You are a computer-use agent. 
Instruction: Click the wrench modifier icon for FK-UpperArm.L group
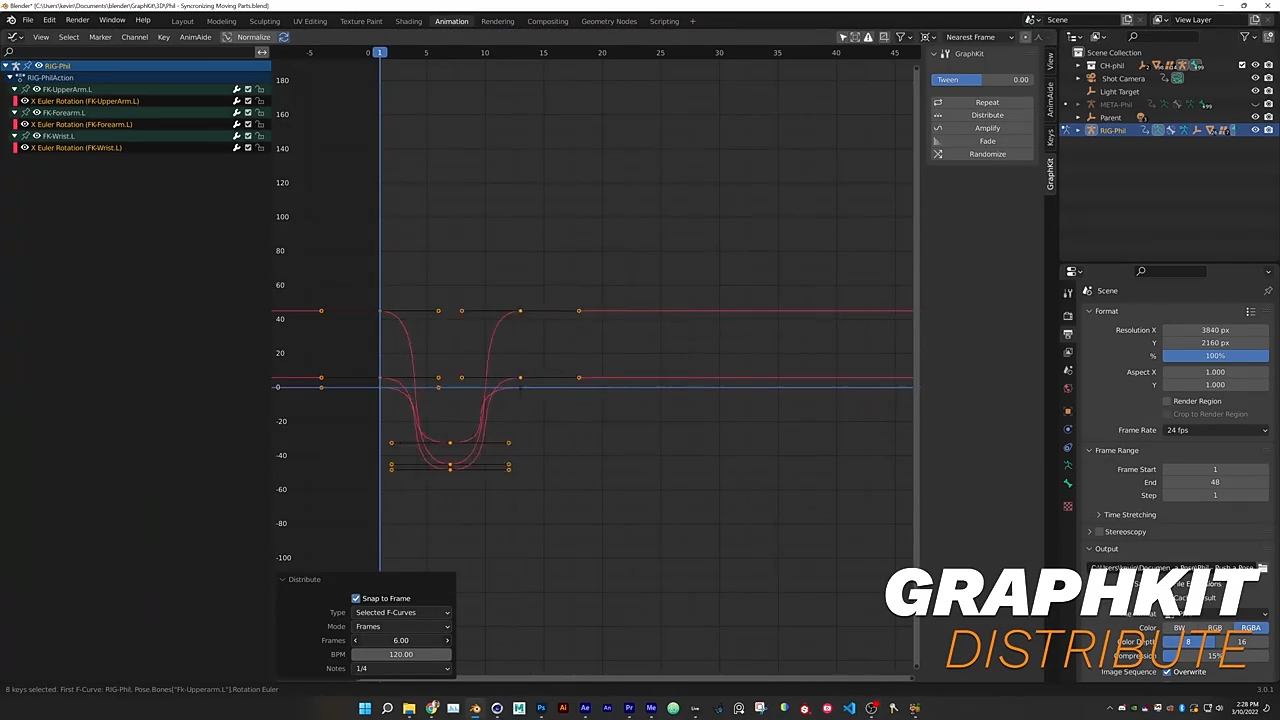pyautogui.click(x=237, y=89)
